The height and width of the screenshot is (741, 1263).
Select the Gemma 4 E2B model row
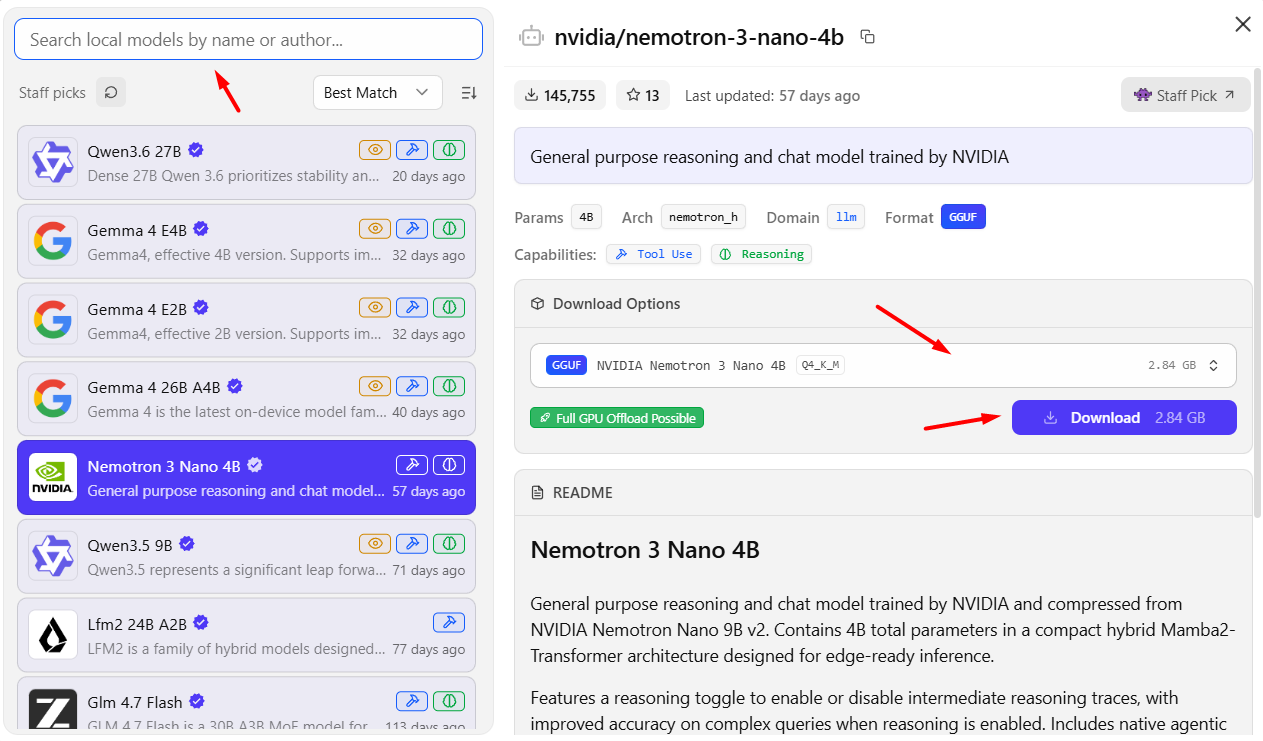[246, 320]
